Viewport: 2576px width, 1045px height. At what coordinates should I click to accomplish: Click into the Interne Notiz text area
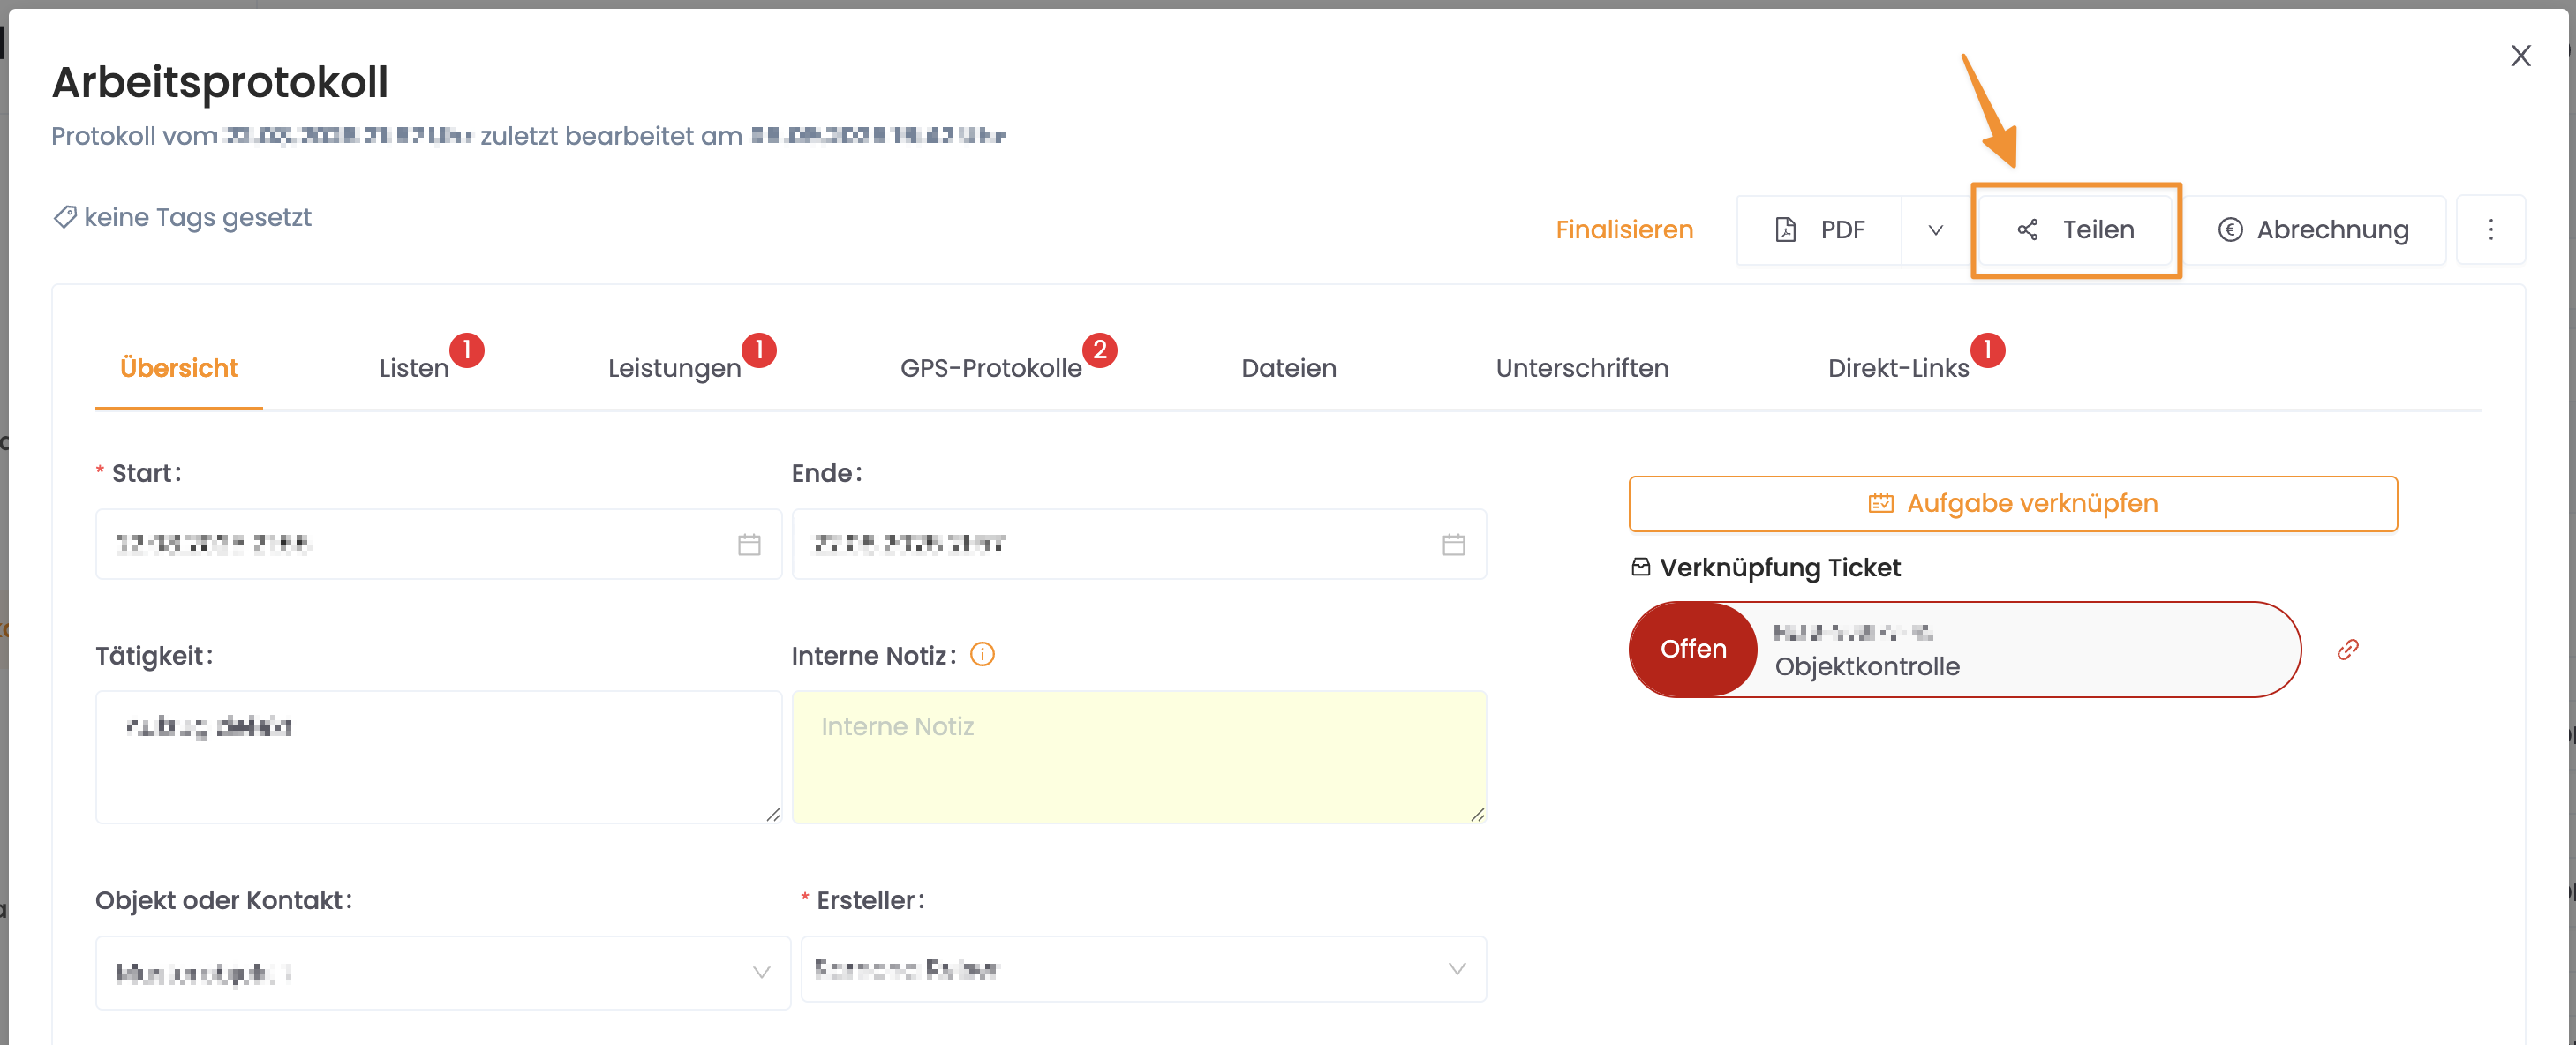[1138, 756]
